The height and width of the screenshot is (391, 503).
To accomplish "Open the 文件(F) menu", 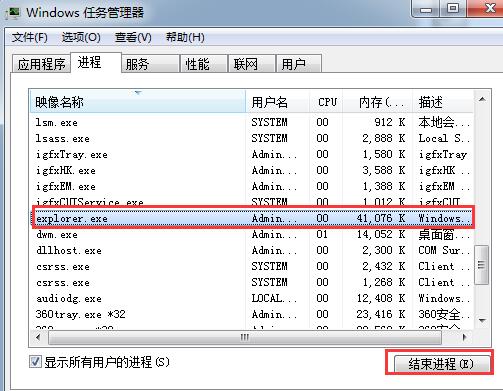I will coord(29,37).
